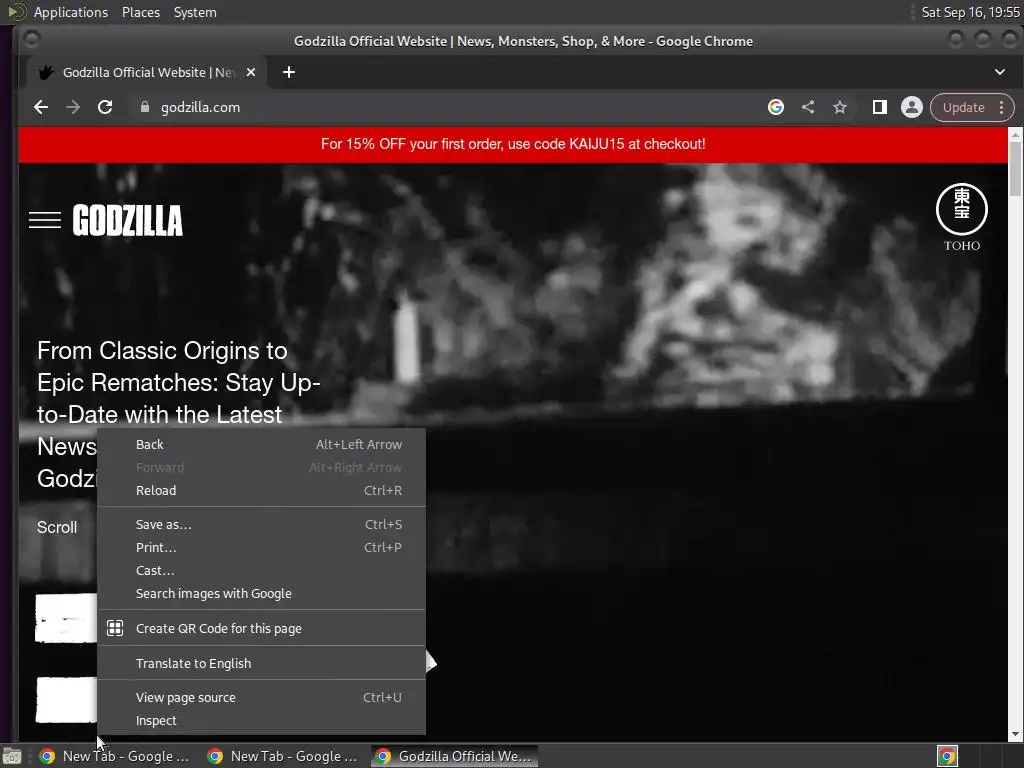The image size is (1024, 768).
Task: Click the godzilla.com address bar
Action: tap(451, 107)
